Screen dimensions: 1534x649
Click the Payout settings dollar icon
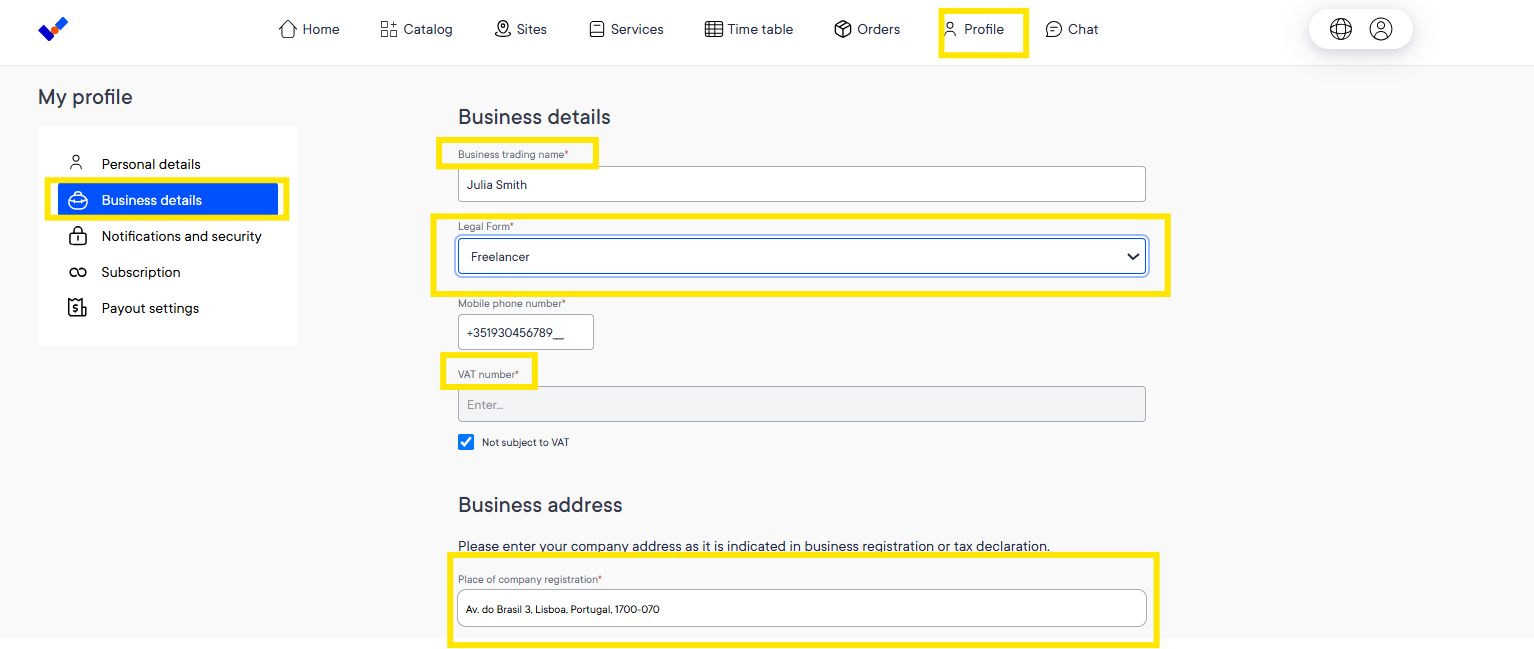pos(77,308)
